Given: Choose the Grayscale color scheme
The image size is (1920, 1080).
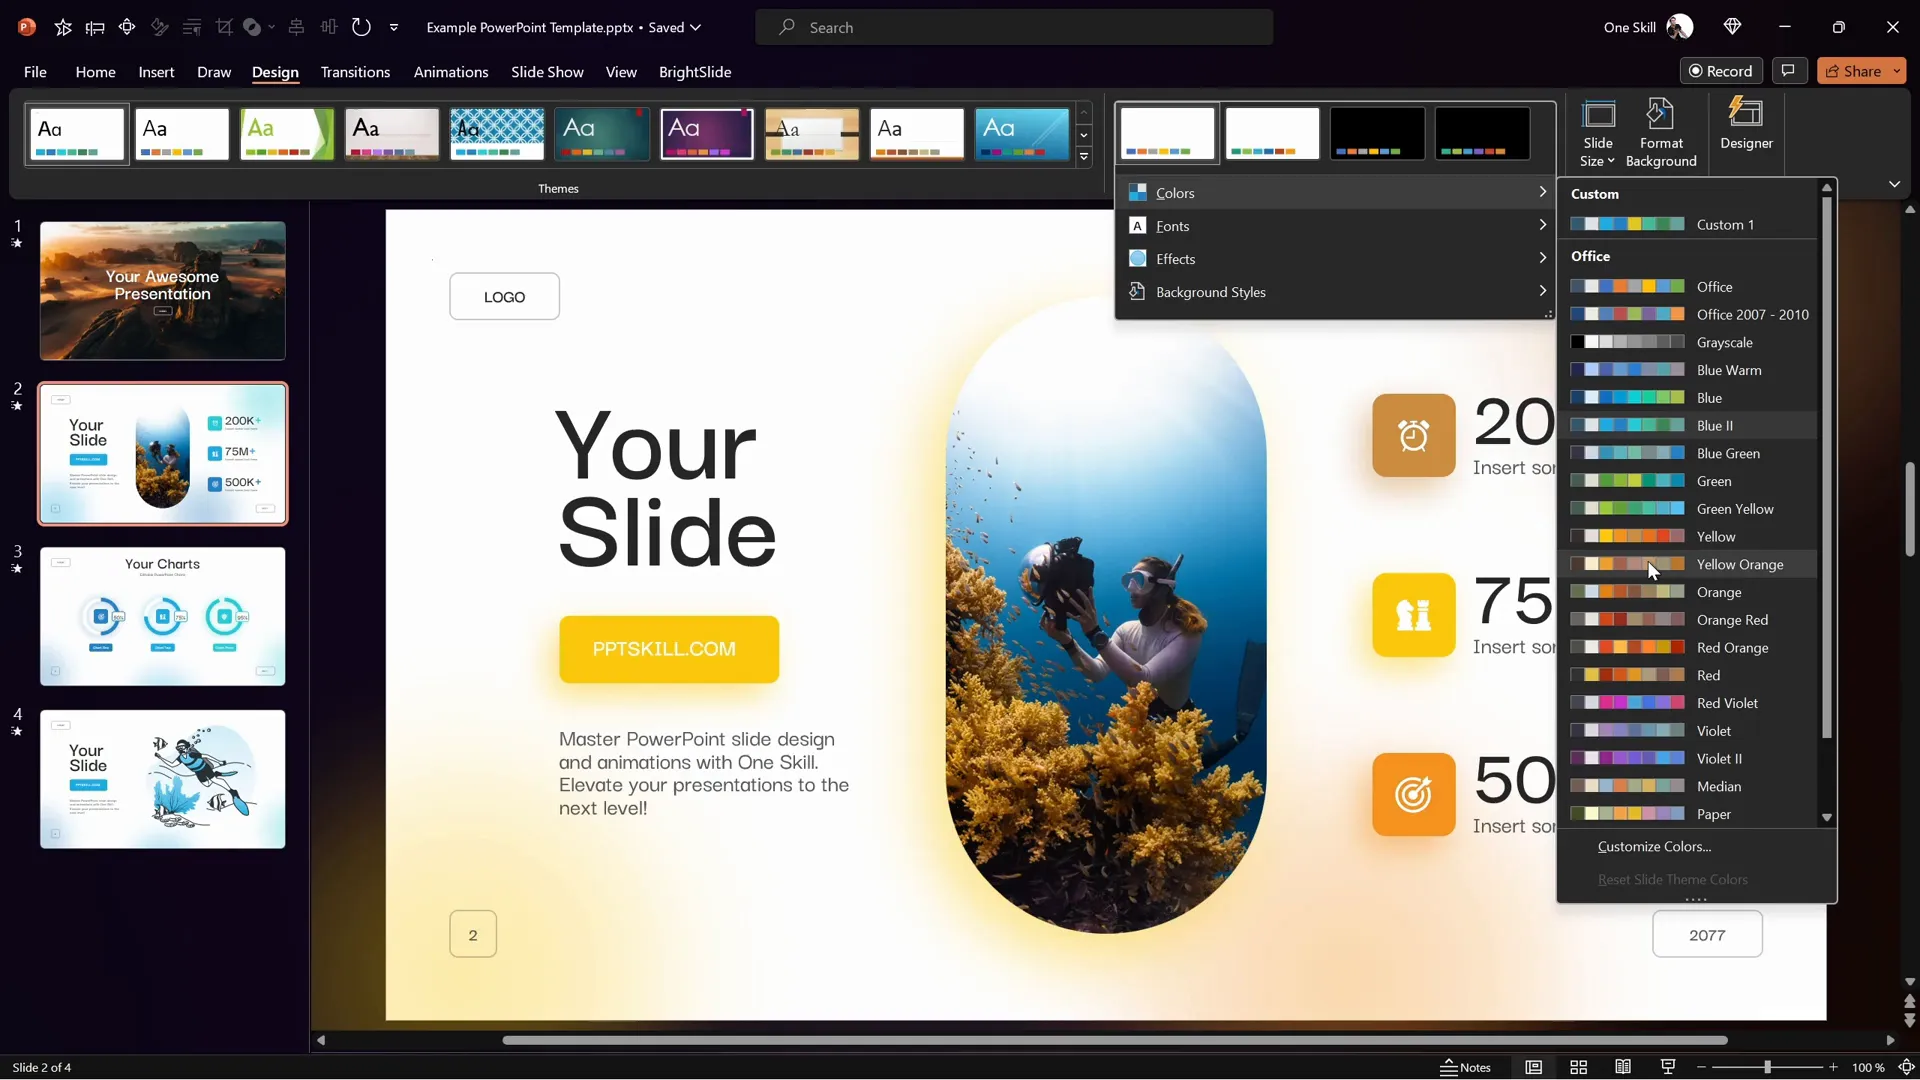Looking at the screenshot, I should pyautogui.click(x=1688, y=343).
